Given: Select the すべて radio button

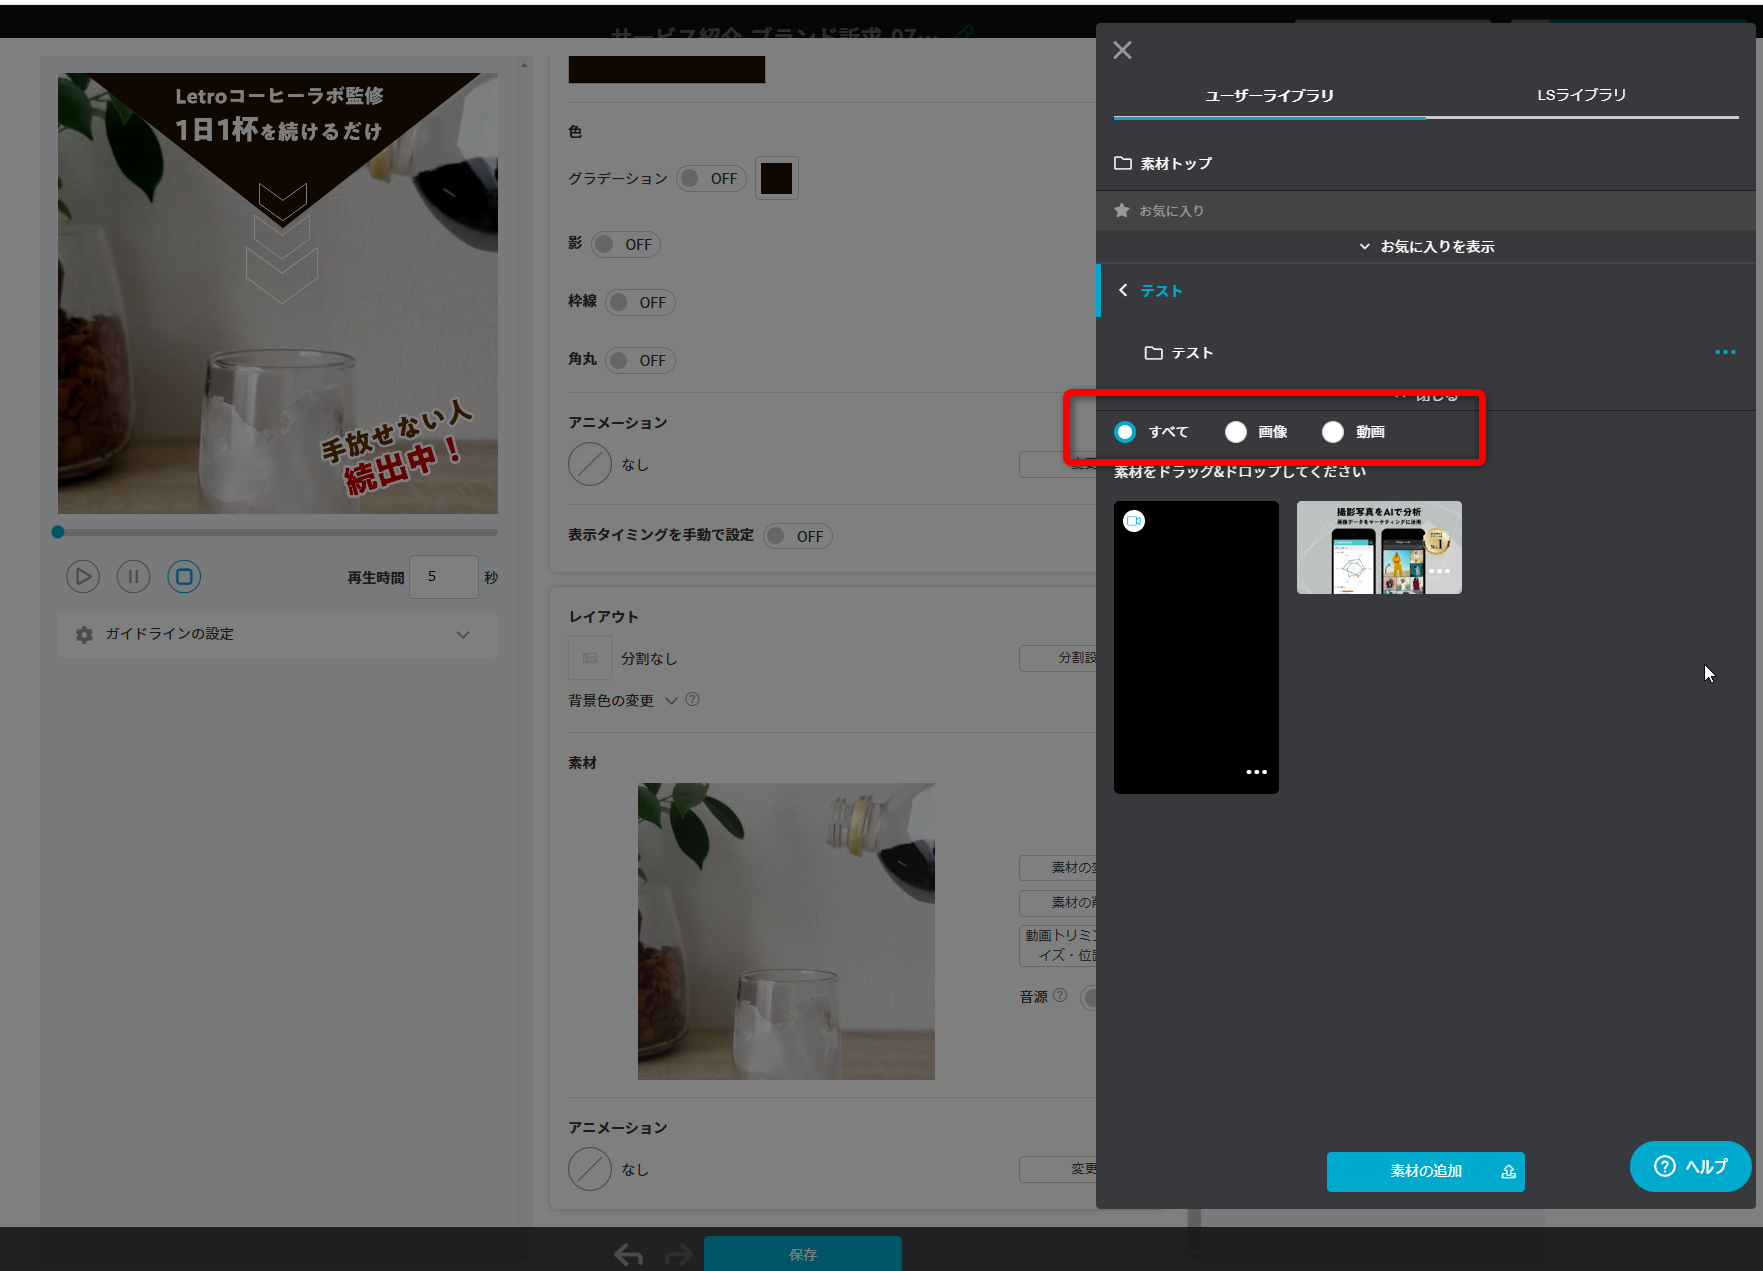Looking at the screenshot, I should point(1125,432).
